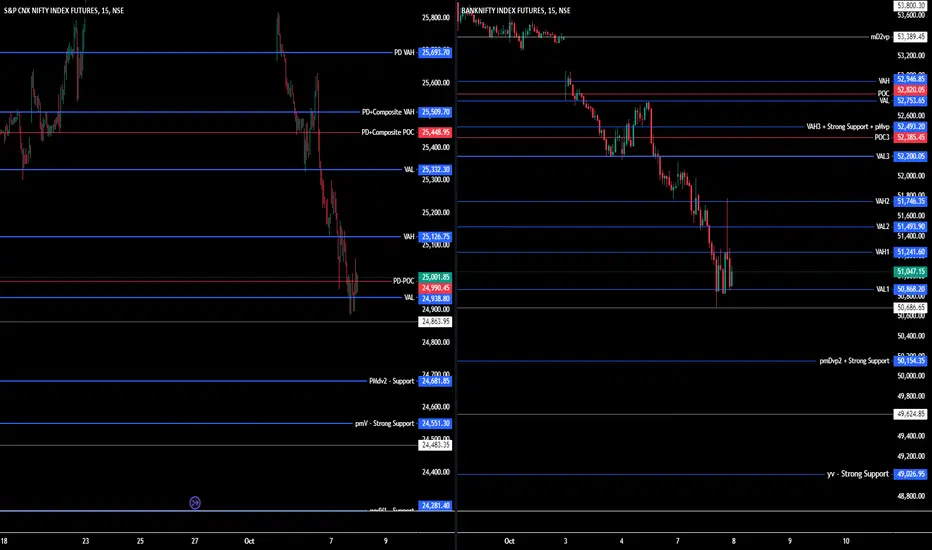Click the white 24,863.95 price tag
The width and height of the screenshot is (932, 550).
[435, 322]
